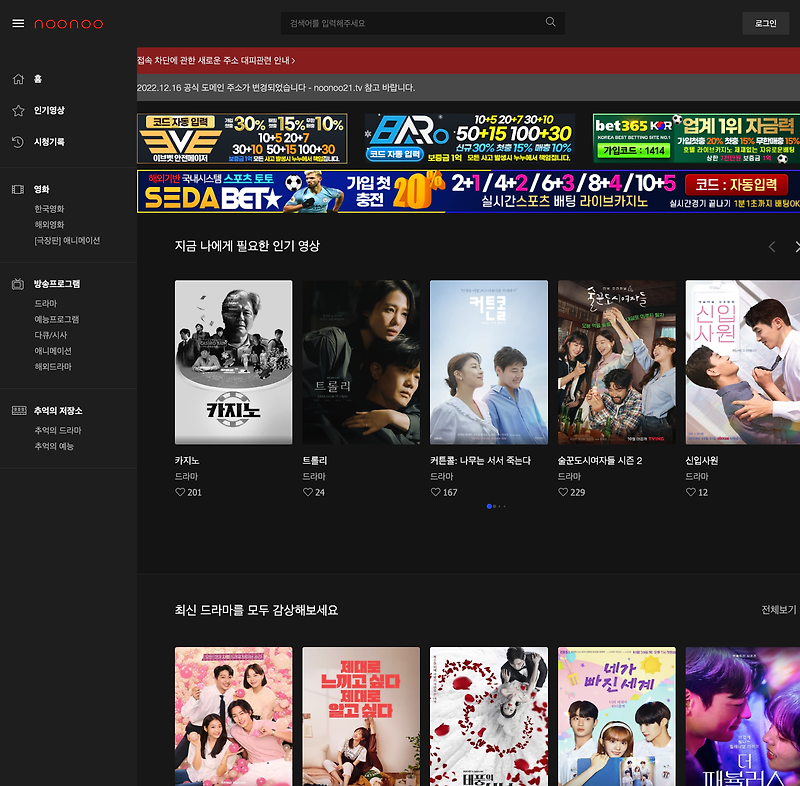800x786 pixels.
Task: Click the star icon for 인기영상
Action: (18, 111)
